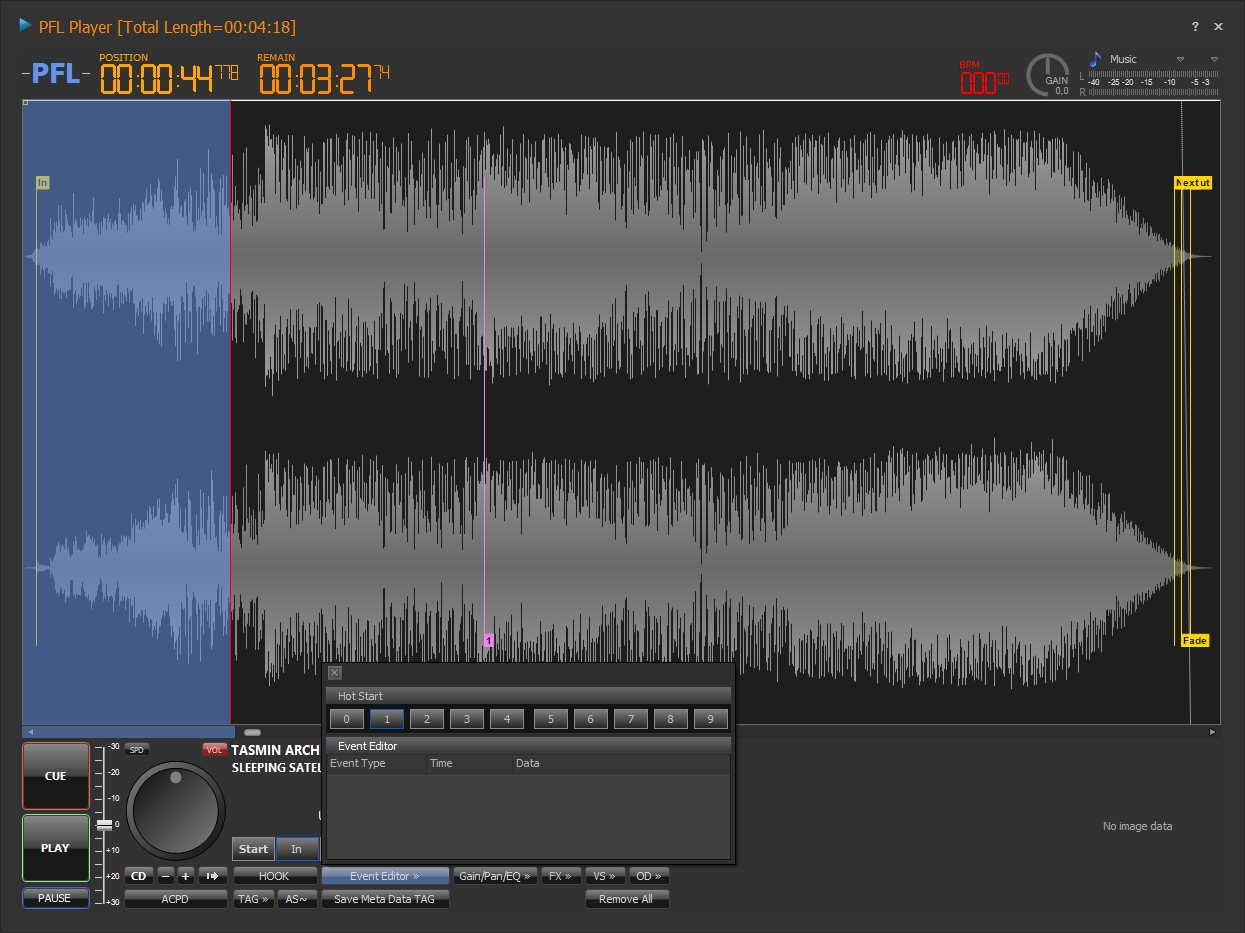The width and height of the screenshot is (1245, 933).
Task: Click the SLEEPING SATEL song title text
Action: click(276, 768)
